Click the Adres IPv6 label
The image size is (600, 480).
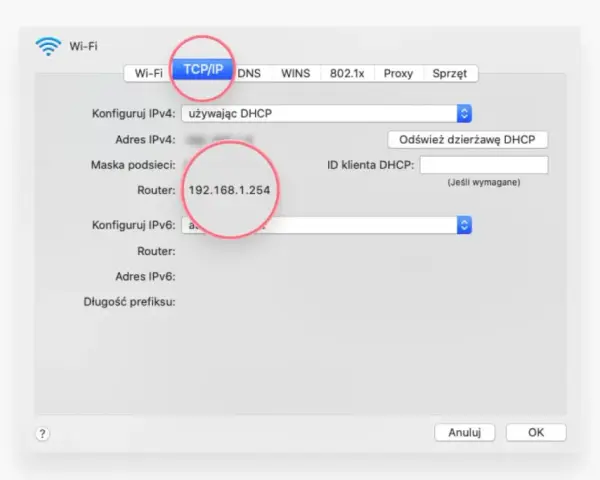coord(145,276)
